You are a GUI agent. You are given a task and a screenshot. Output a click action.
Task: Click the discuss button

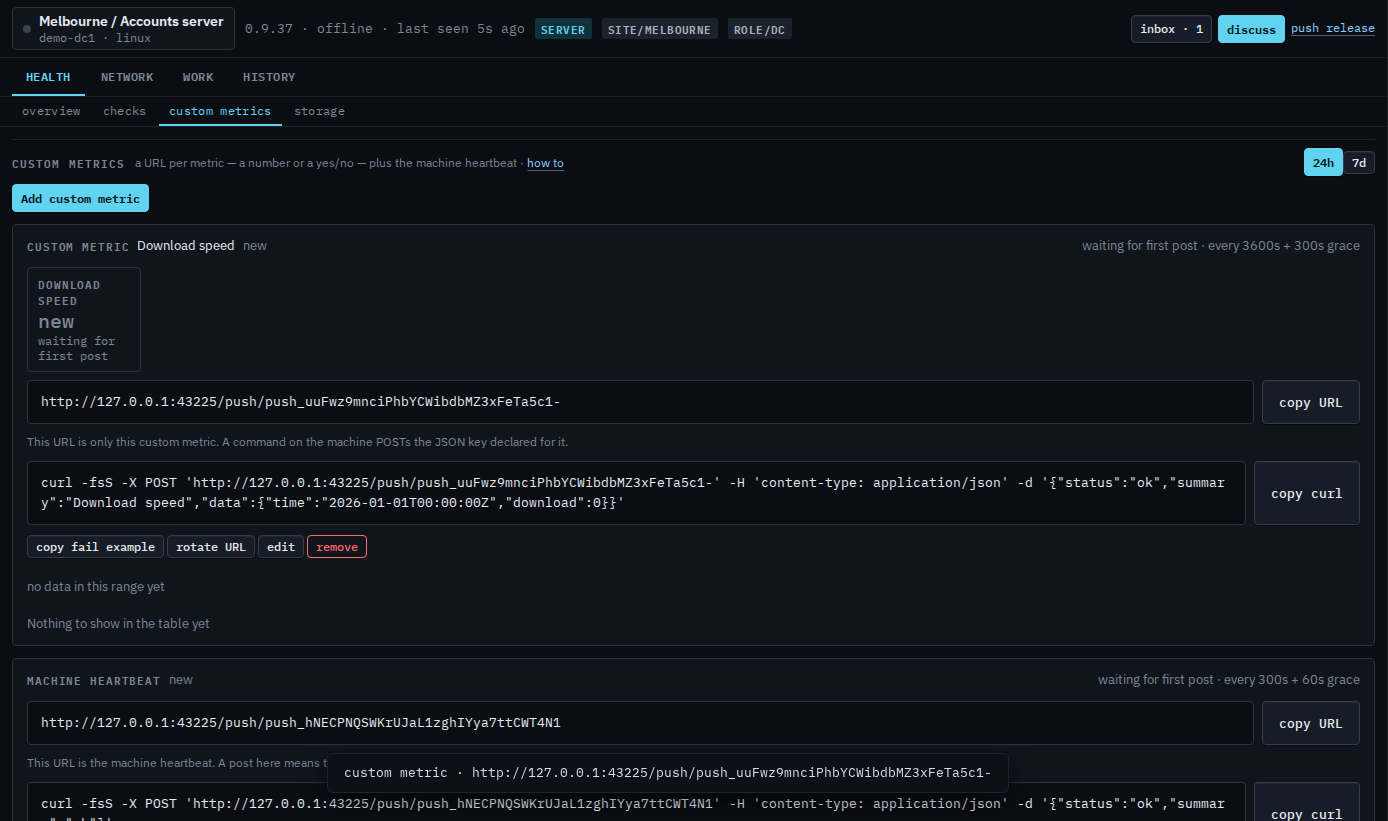click(x=1251, y=29)
